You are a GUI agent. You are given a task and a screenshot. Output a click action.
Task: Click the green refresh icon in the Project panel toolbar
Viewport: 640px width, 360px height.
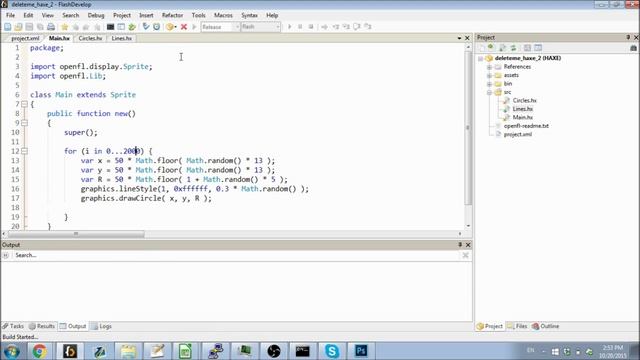tap(491, 48)
